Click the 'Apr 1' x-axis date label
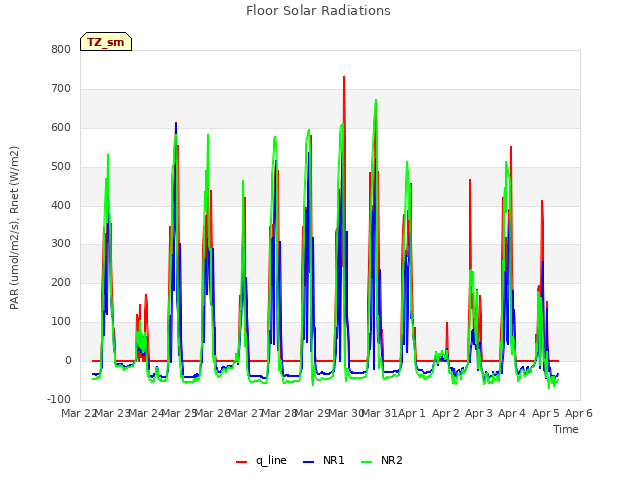The height and width of the screenshot is (480, 640). click(x=412, y=413)
